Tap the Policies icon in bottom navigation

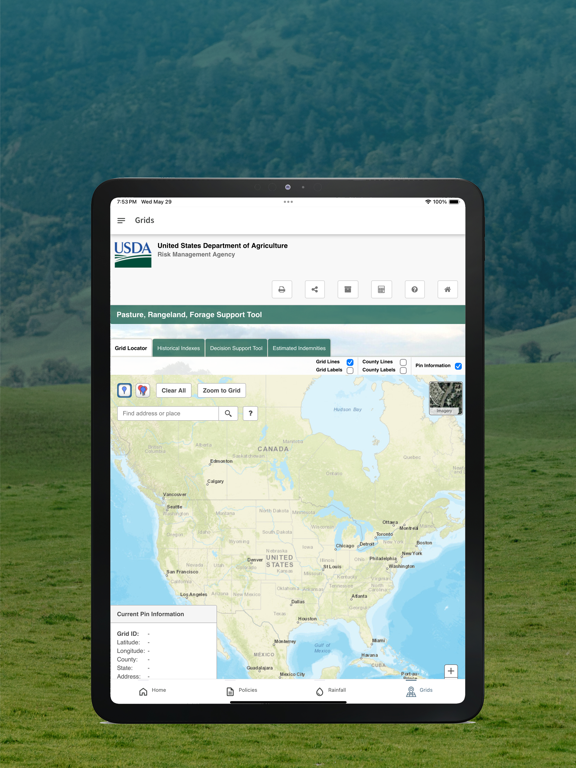(230, 692)
